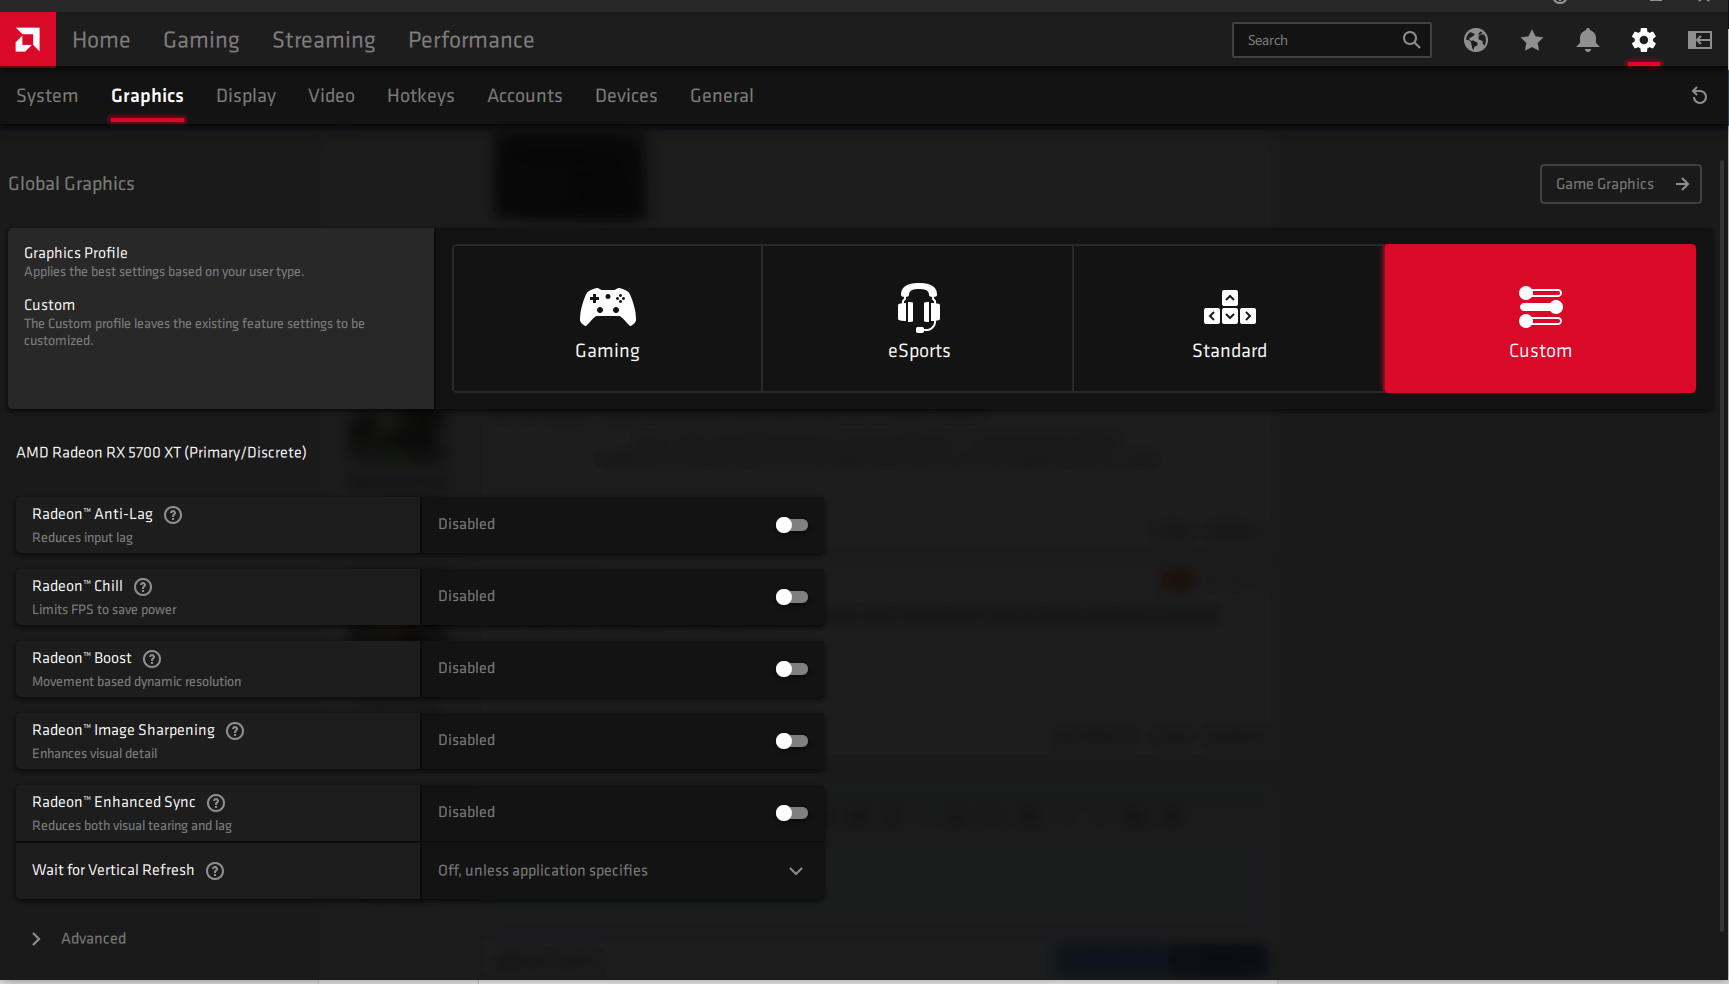Click the Graphics Profile description text

coord(164,272)
